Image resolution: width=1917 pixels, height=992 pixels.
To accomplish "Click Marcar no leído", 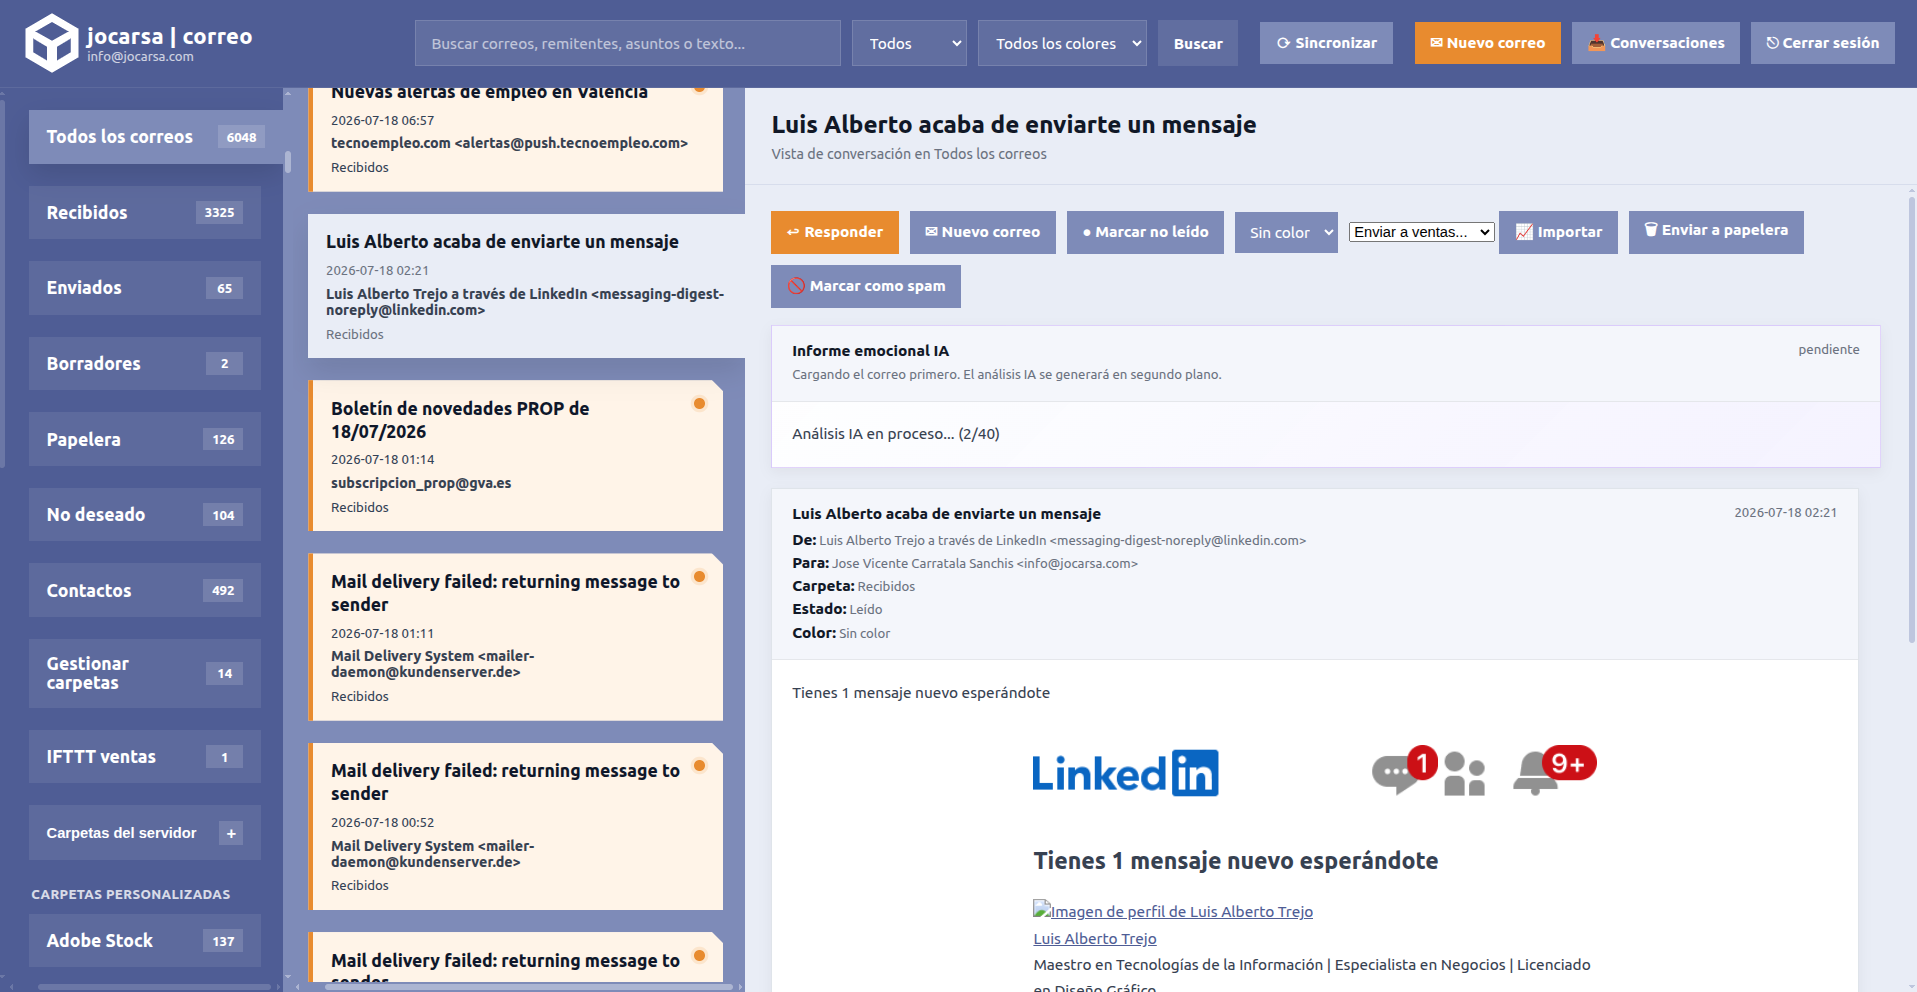I will pos(1145,232).
